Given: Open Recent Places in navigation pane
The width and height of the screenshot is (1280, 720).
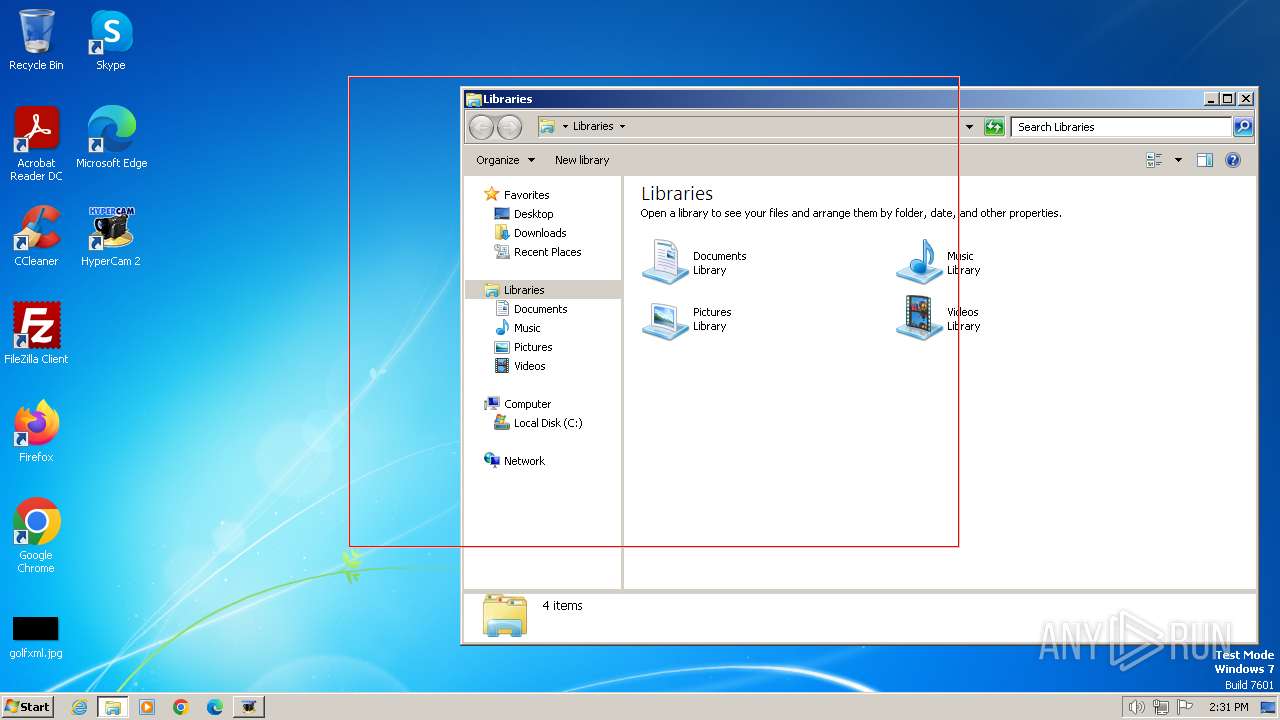Looking at the screenshot, I should point(538,252).
